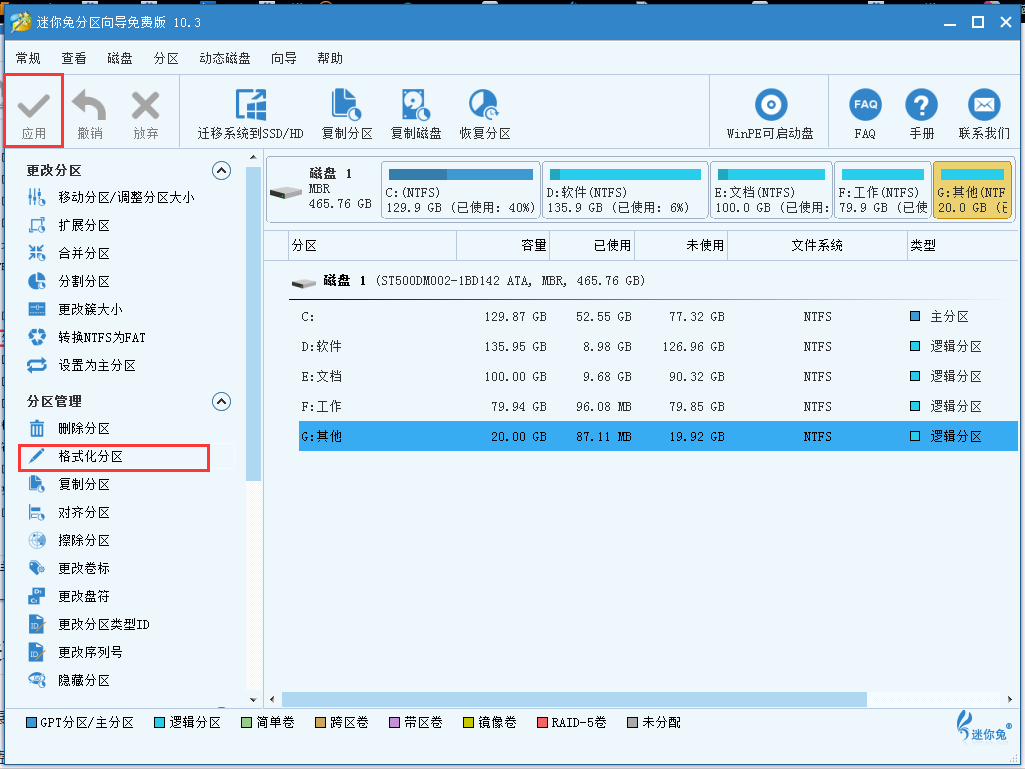Open the 帮助 menu

330,58
